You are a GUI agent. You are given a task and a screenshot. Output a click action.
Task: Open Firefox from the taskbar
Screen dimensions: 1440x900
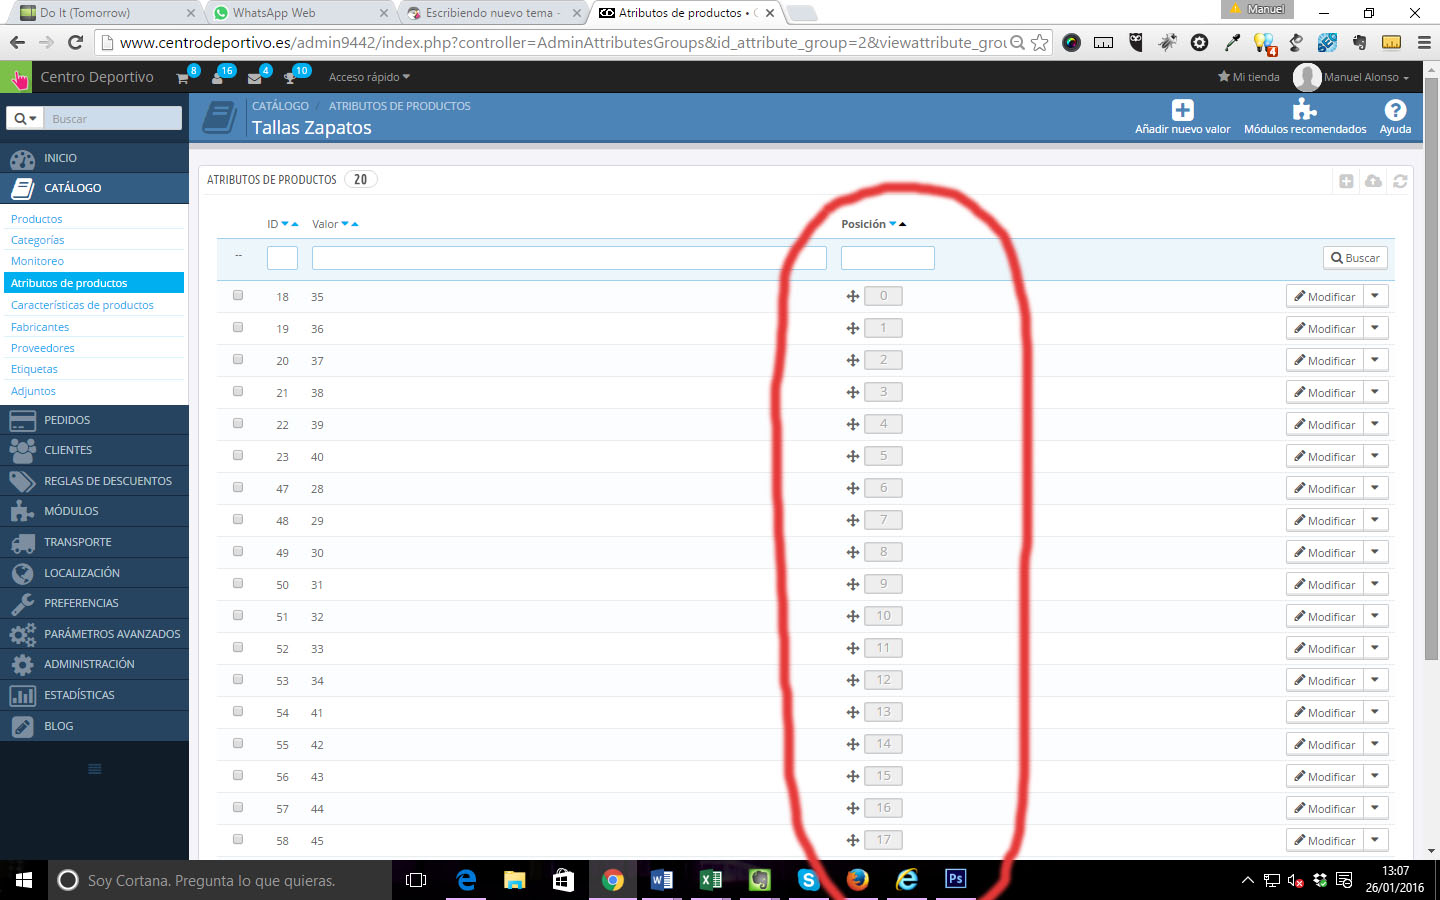[857, 880]
